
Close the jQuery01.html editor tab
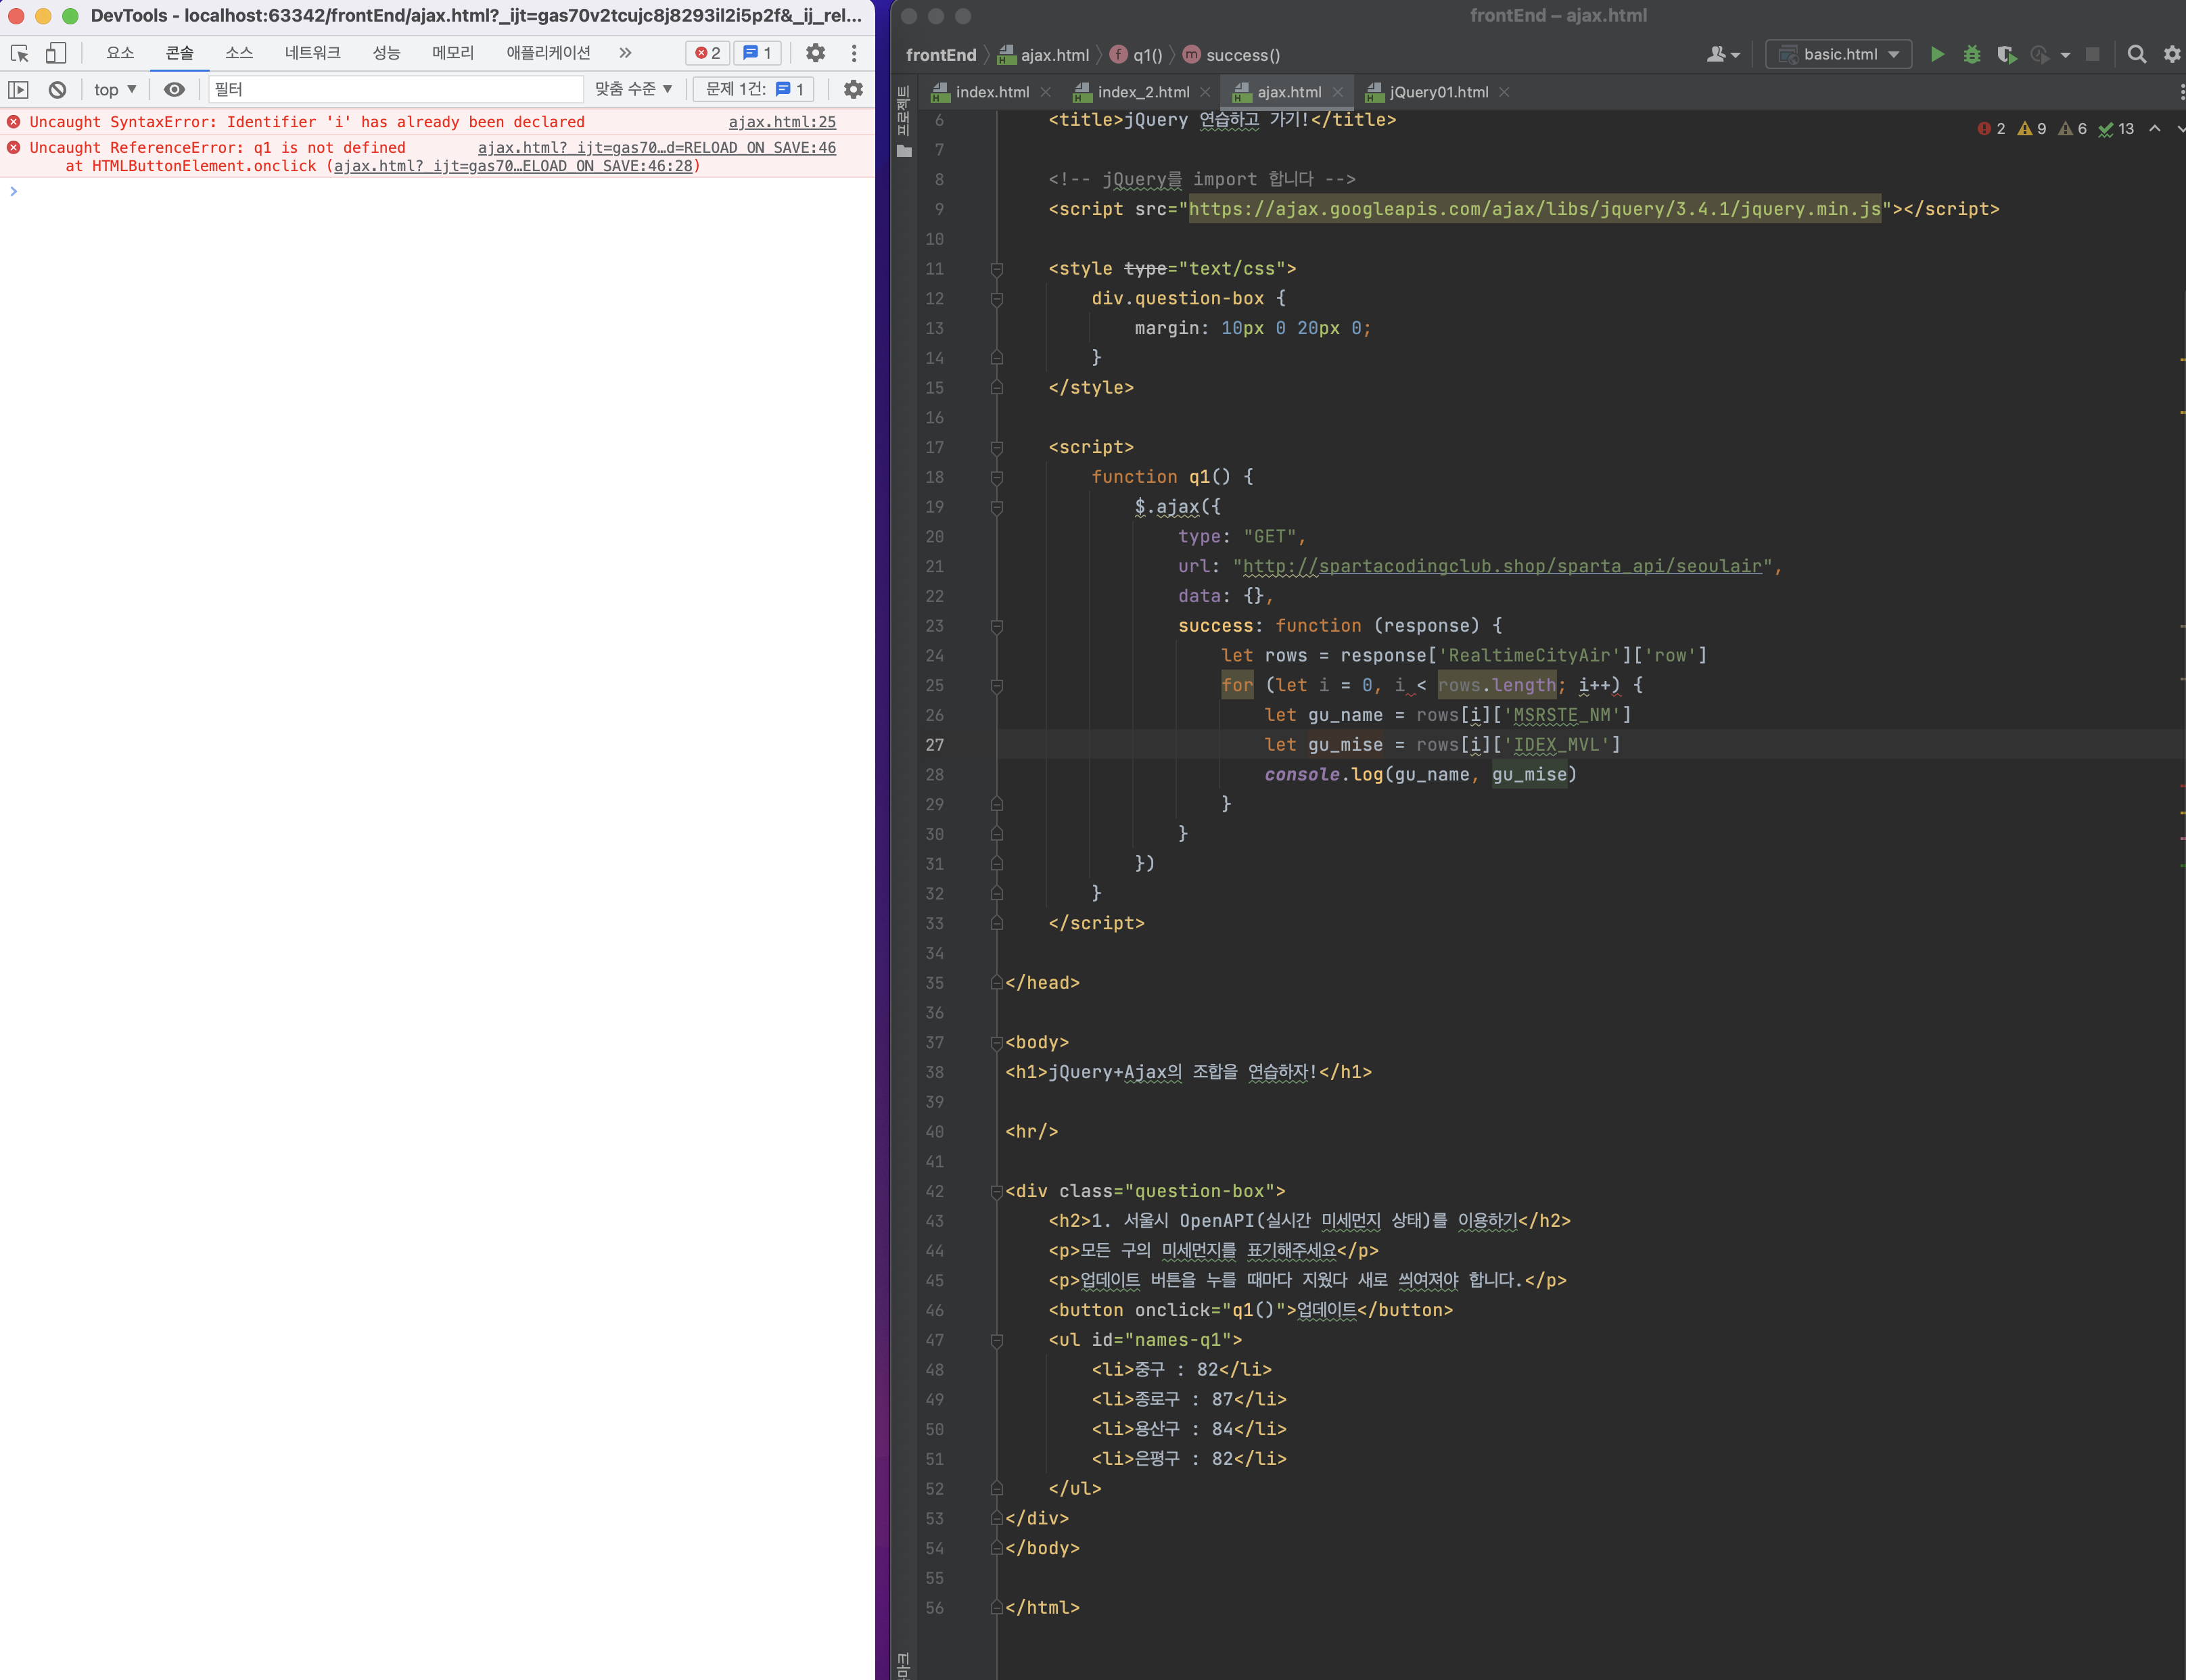tap(1504, 92)
